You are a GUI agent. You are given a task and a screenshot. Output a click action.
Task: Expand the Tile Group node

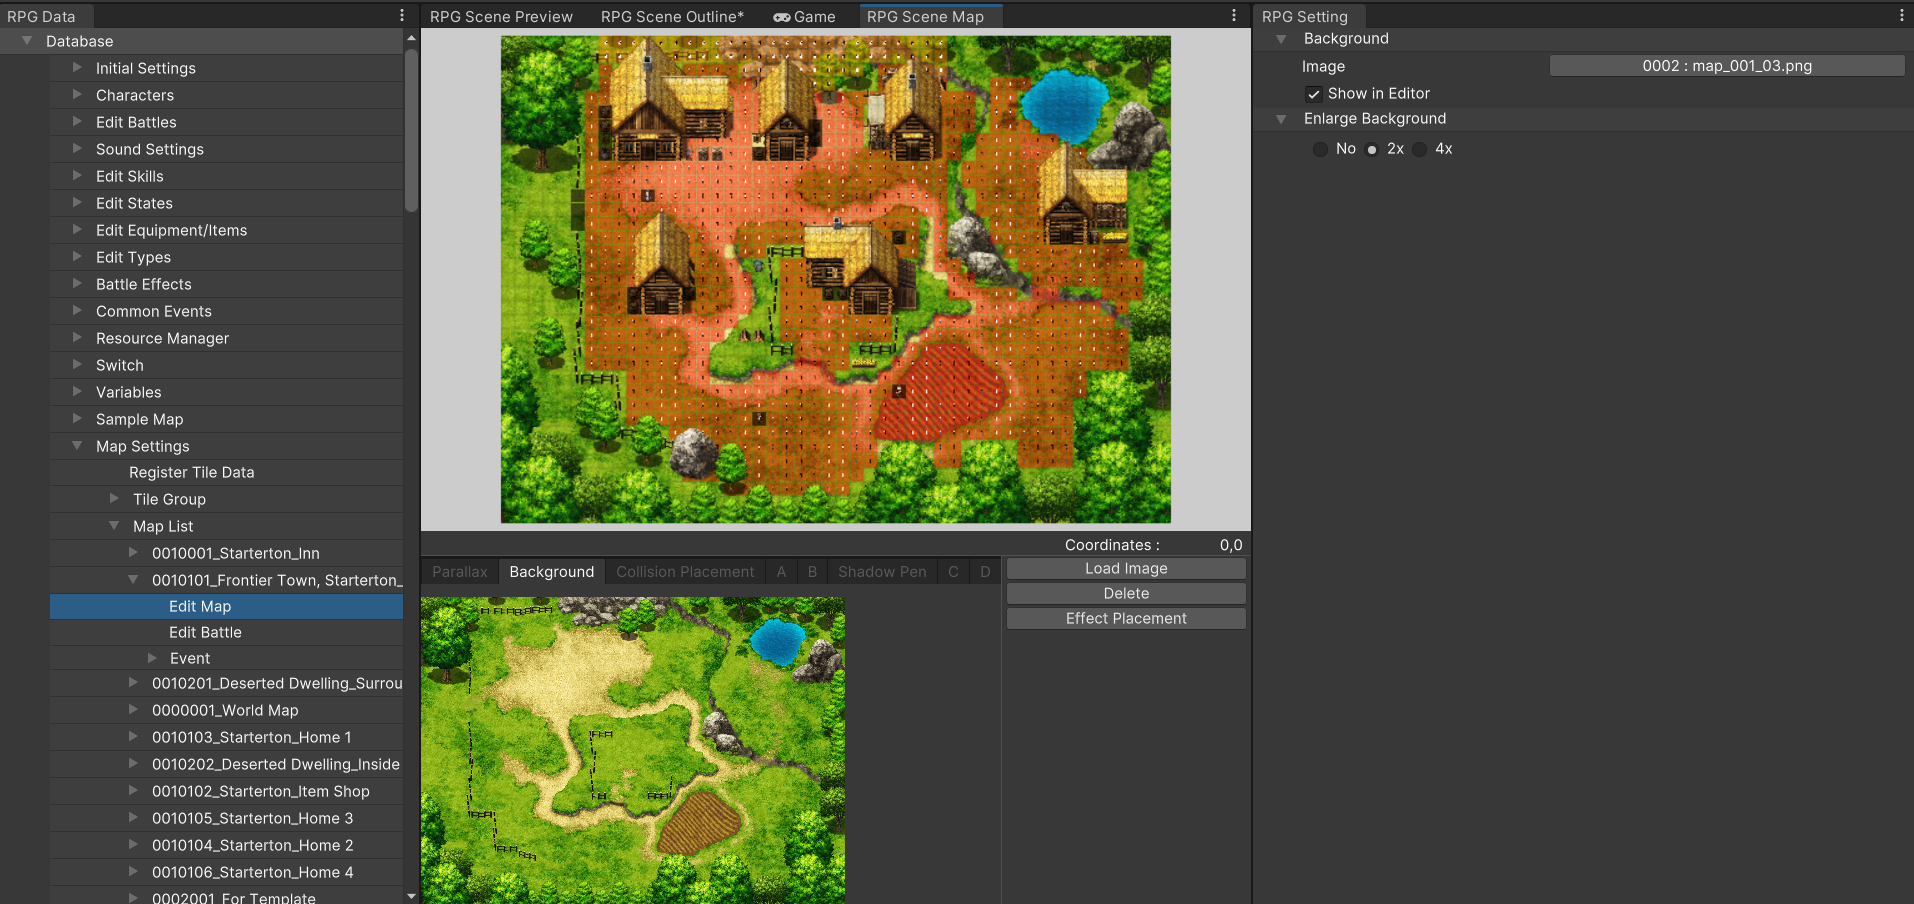pos(114,499)
